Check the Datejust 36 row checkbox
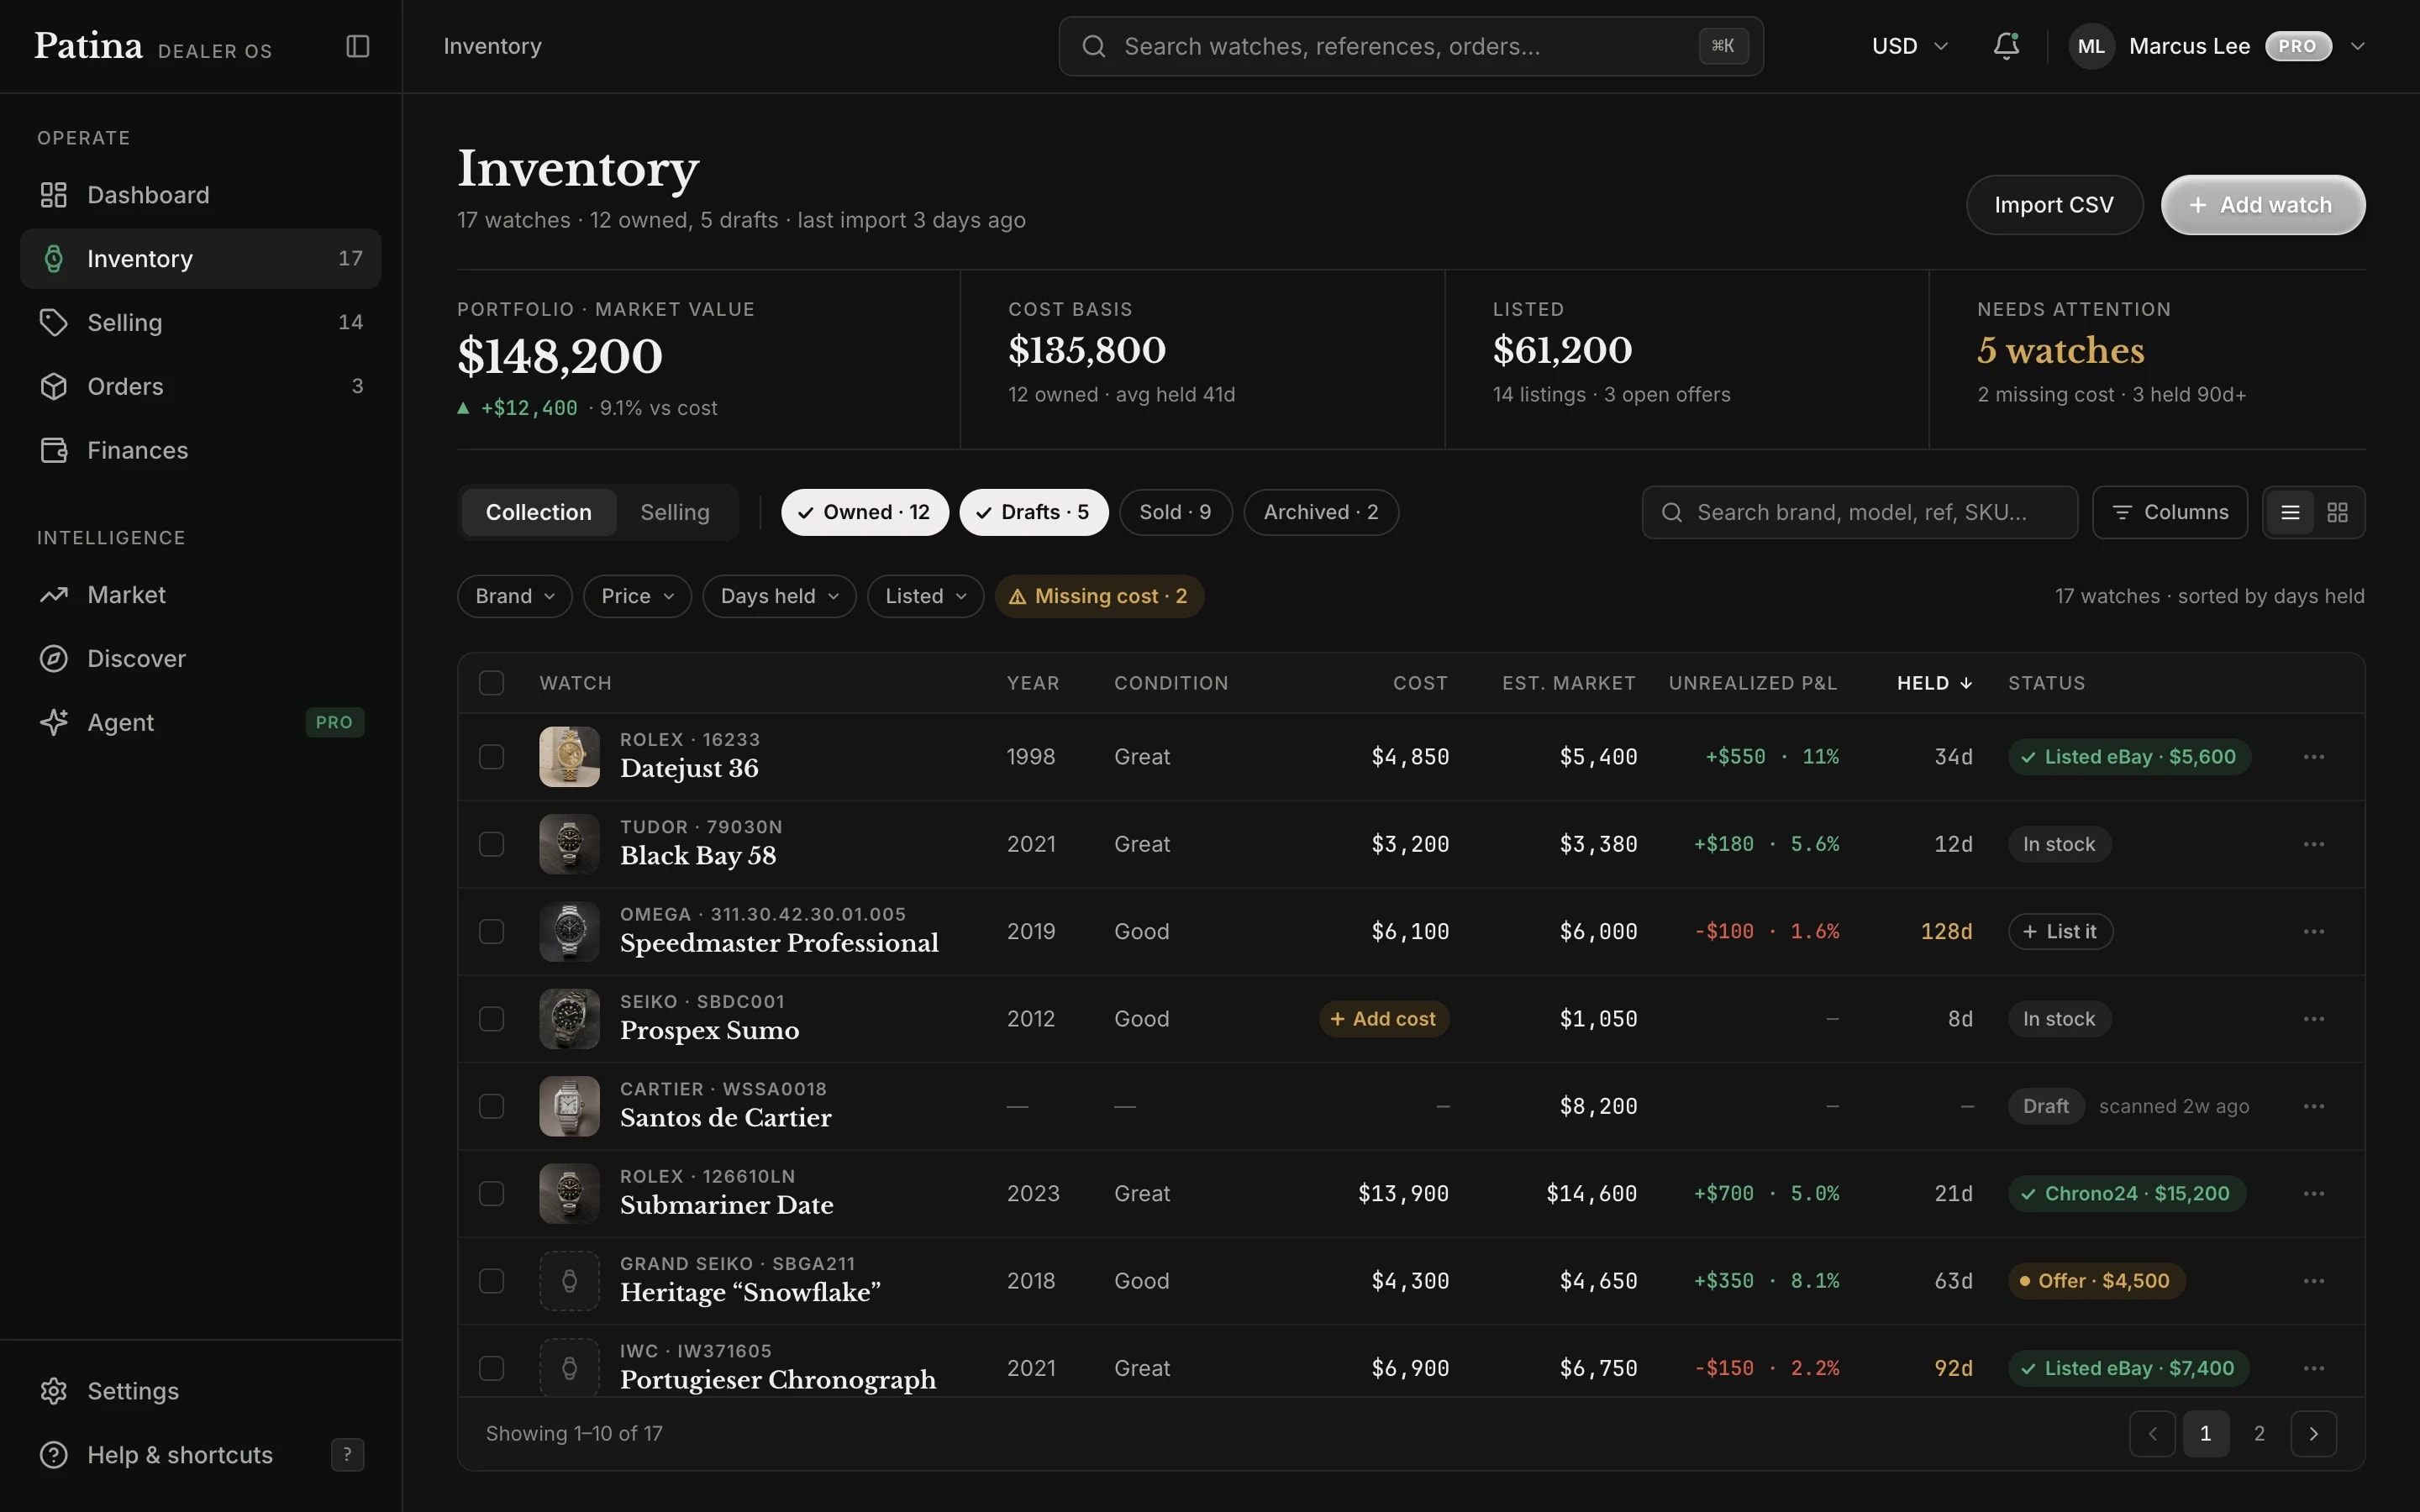 [491, 757]
